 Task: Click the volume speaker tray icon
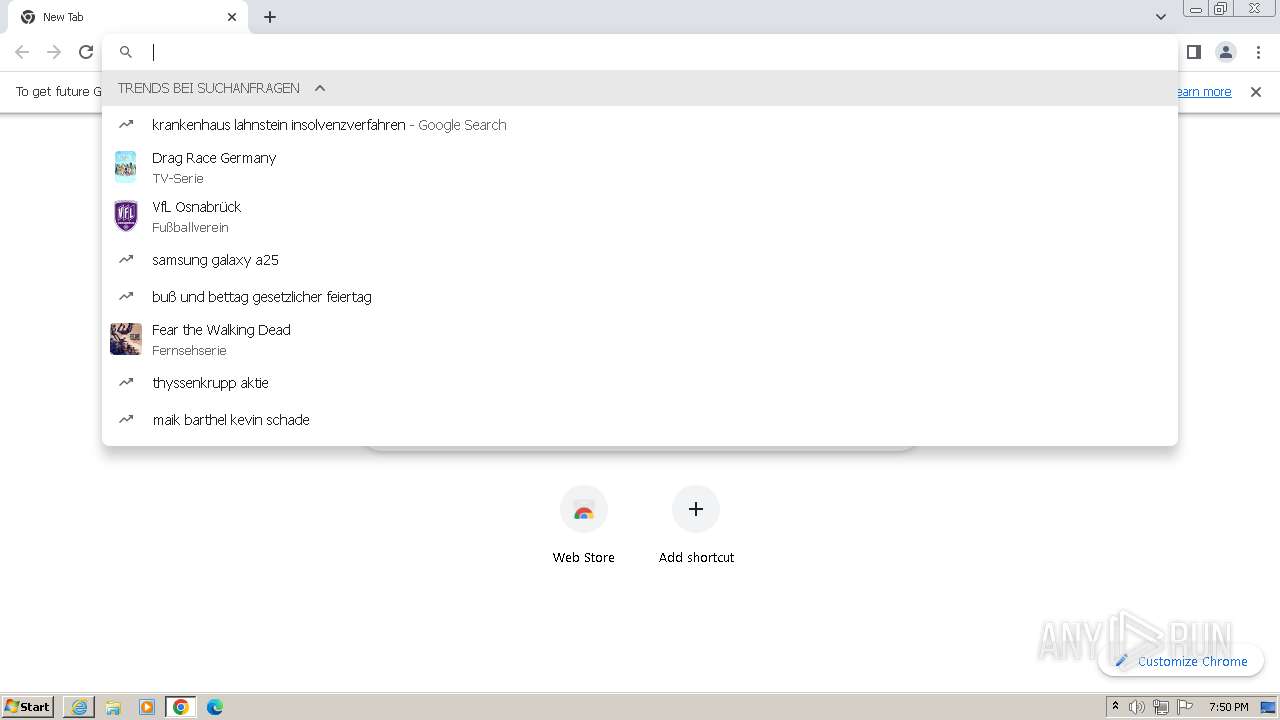[x=1137, y=707]
